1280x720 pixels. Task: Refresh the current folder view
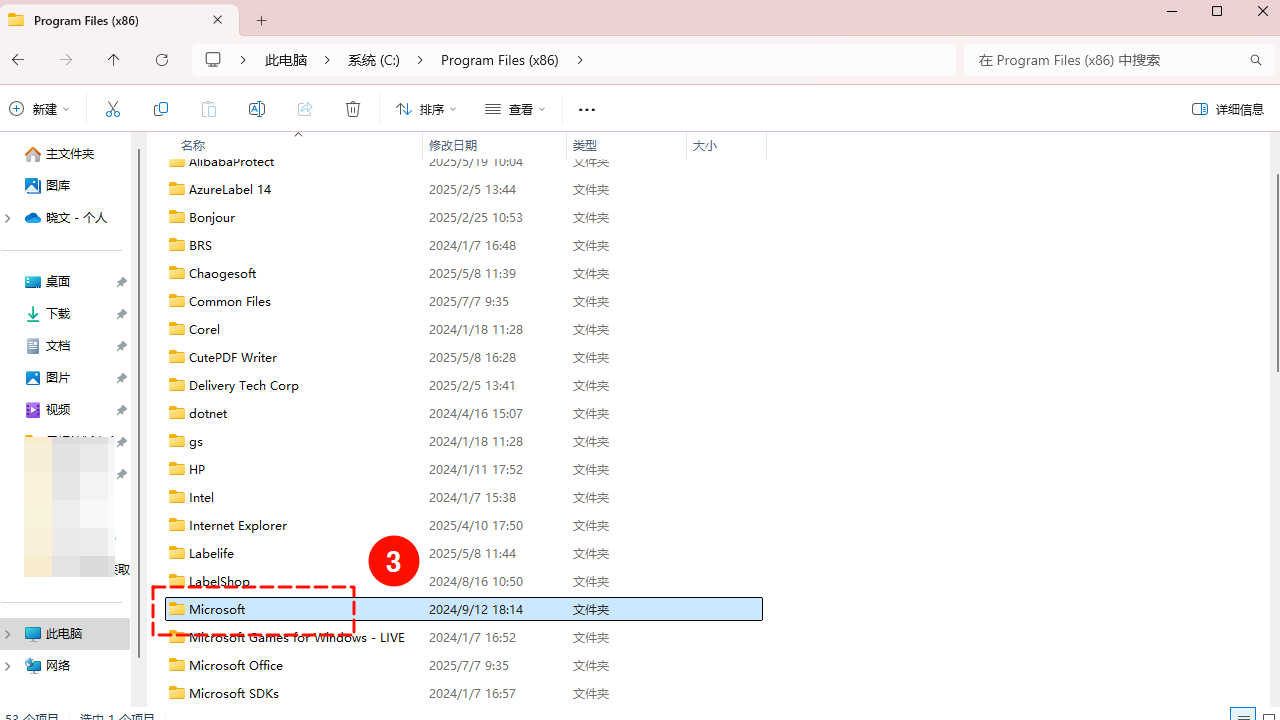(162, 60)
